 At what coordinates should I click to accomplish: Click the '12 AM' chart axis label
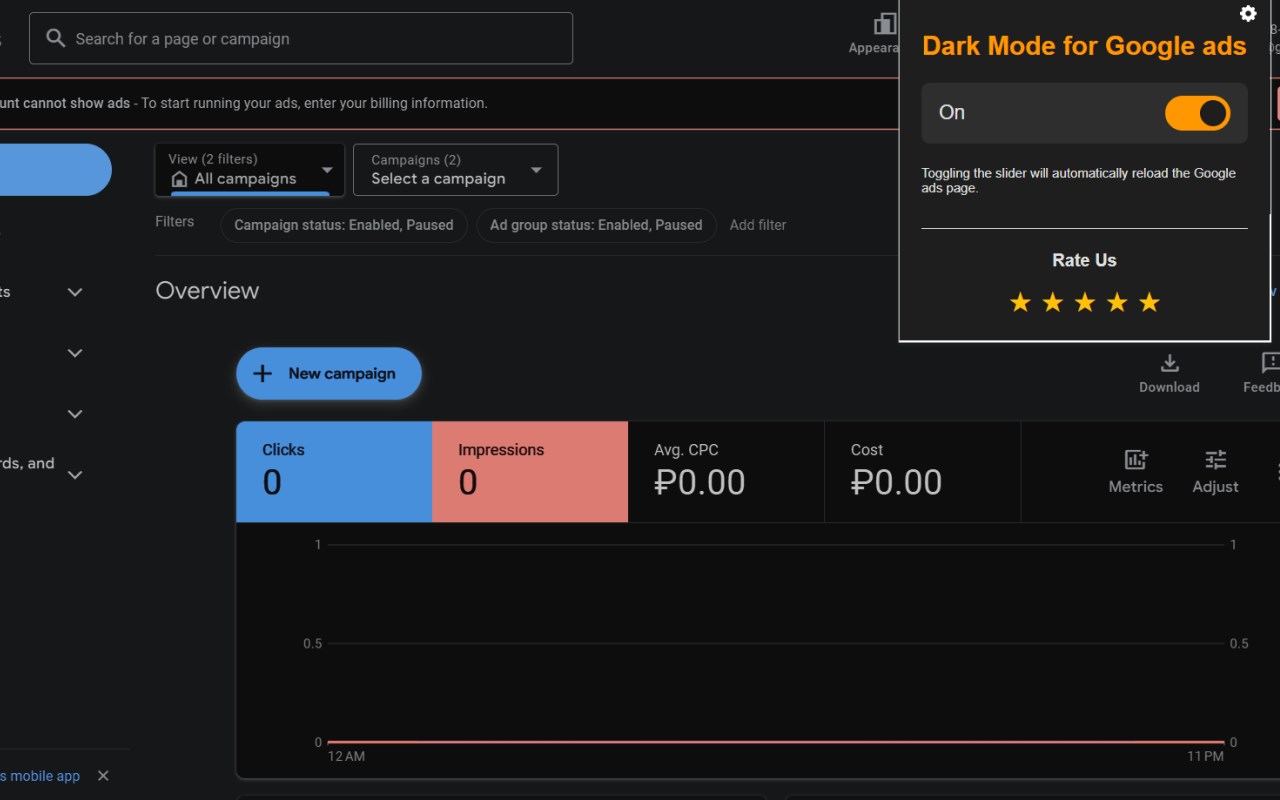coord(346,757)
